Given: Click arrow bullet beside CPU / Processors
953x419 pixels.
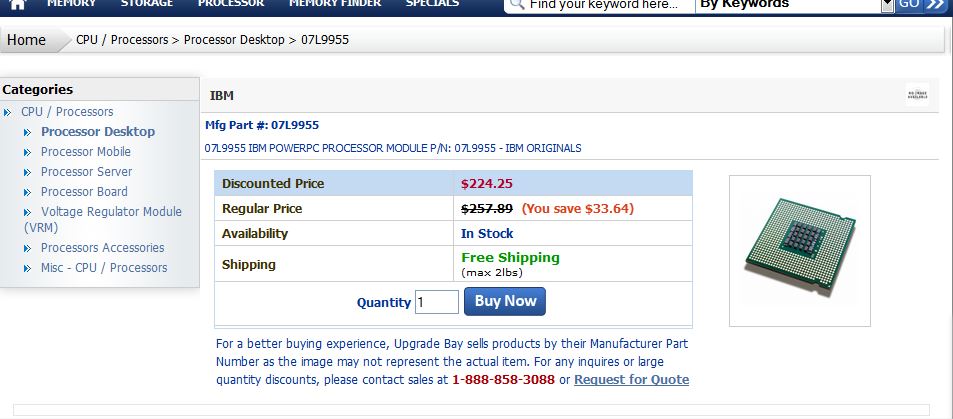Looking at the screenshot, I should click(9, 112).
